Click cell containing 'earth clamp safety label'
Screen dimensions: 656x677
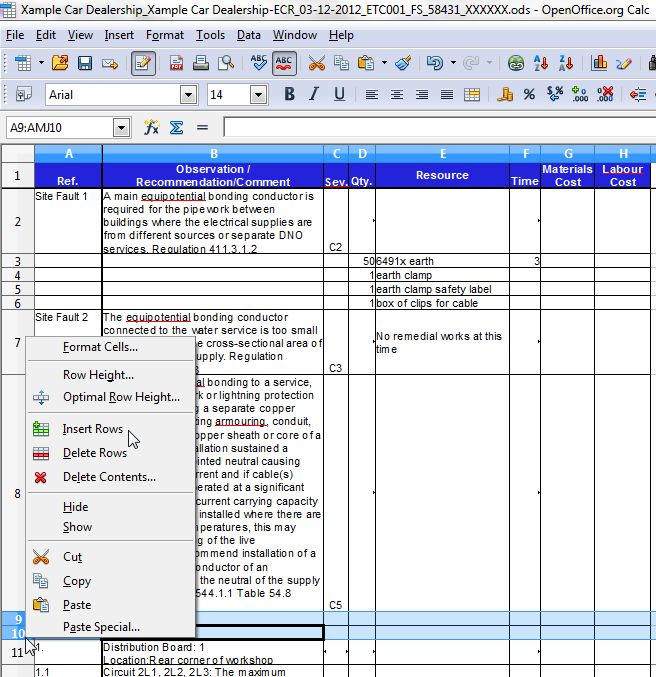(x=443, y=289)
